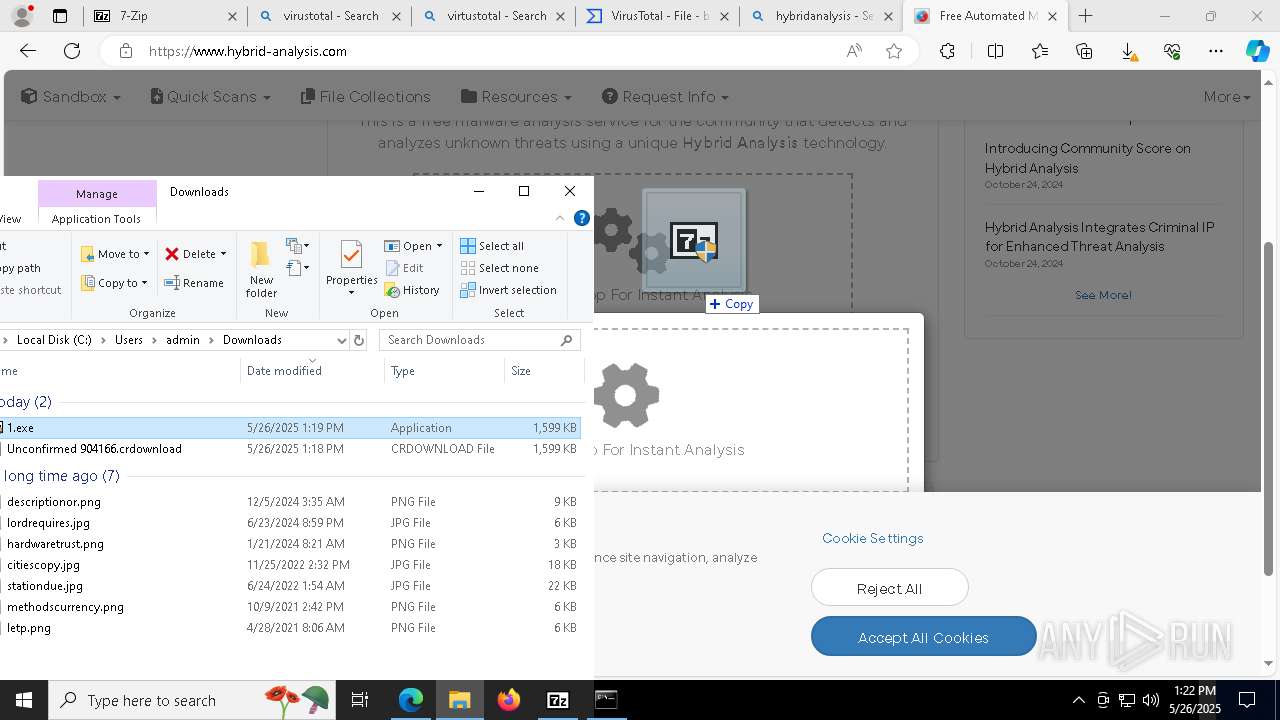Open Task View on taskbar

tap(360, 700)
